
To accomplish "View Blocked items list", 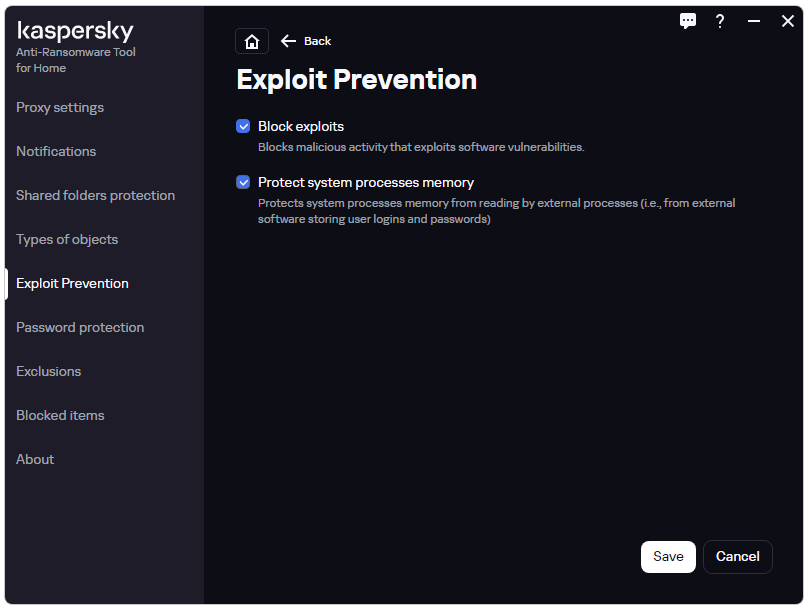I will click(60, 415).
